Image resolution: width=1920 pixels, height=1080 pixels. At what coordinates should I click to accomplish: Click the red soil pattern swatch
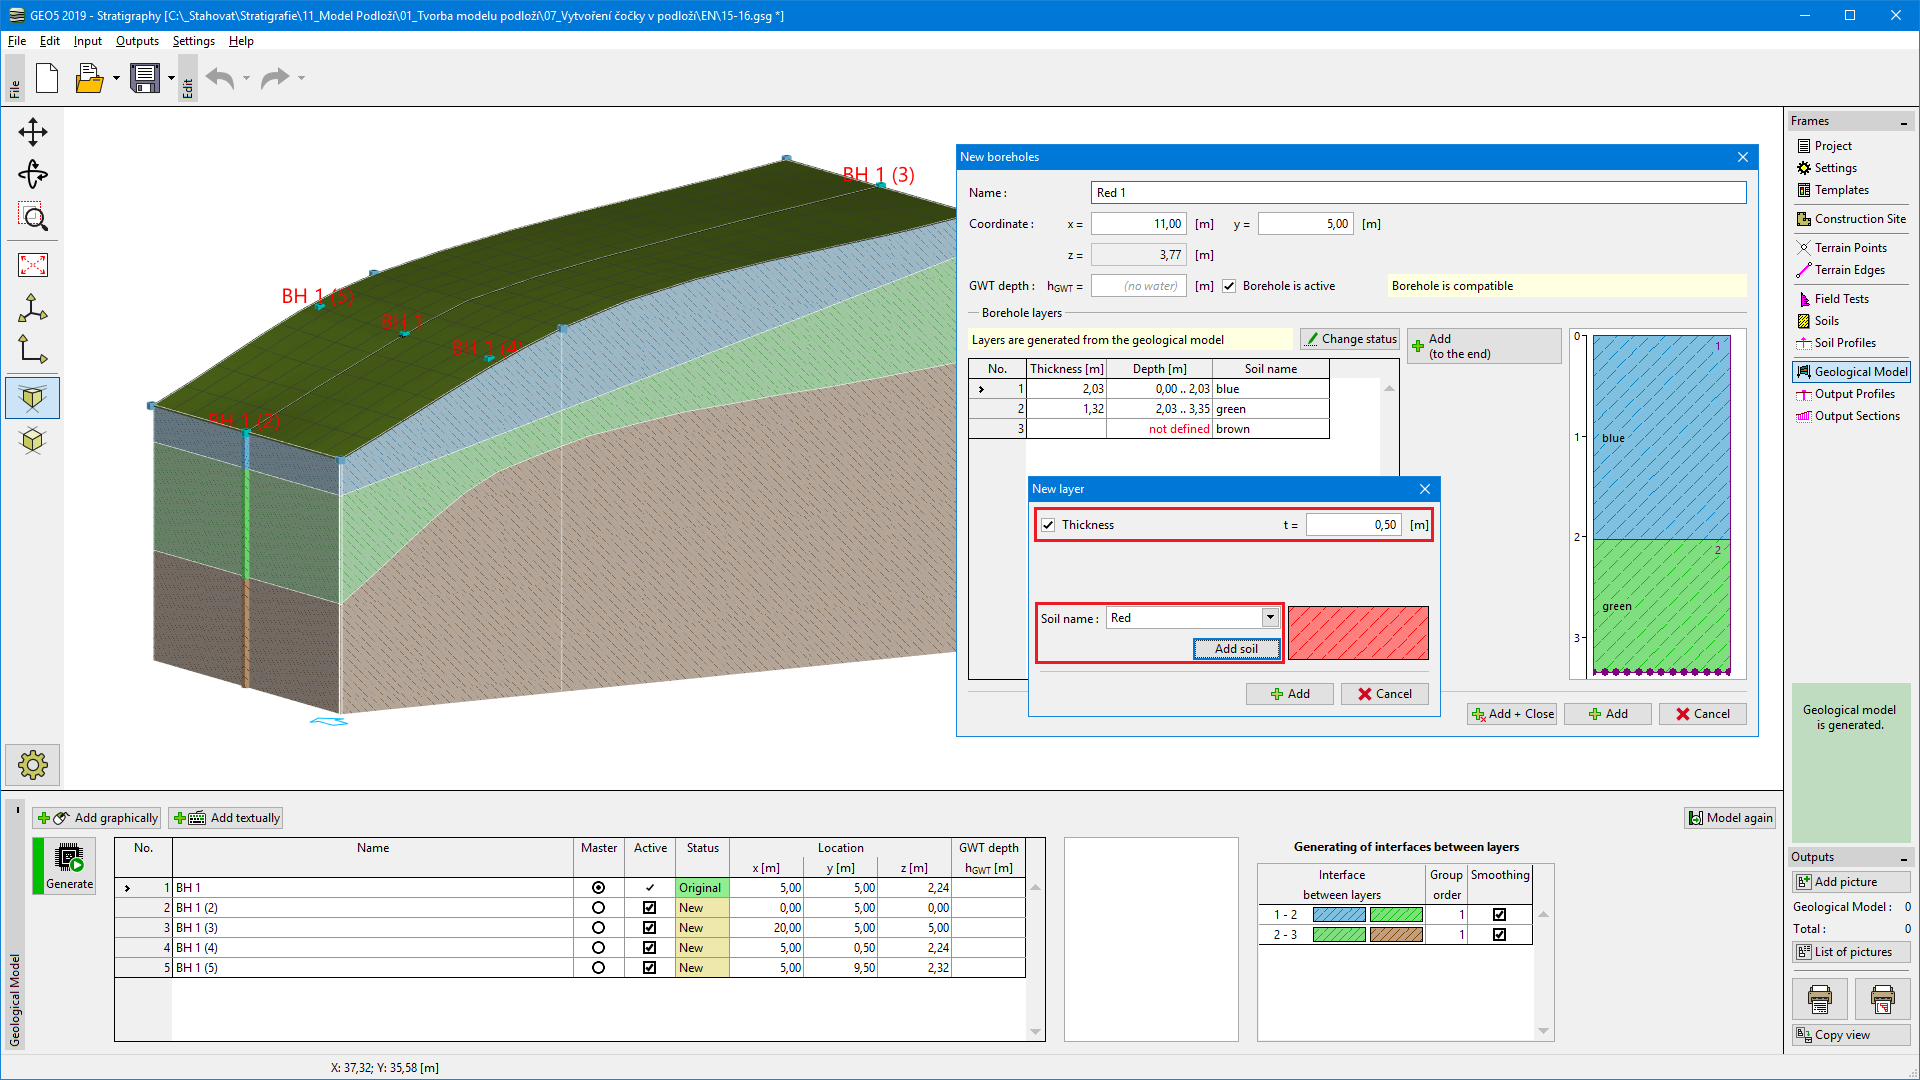[1358, 633]
